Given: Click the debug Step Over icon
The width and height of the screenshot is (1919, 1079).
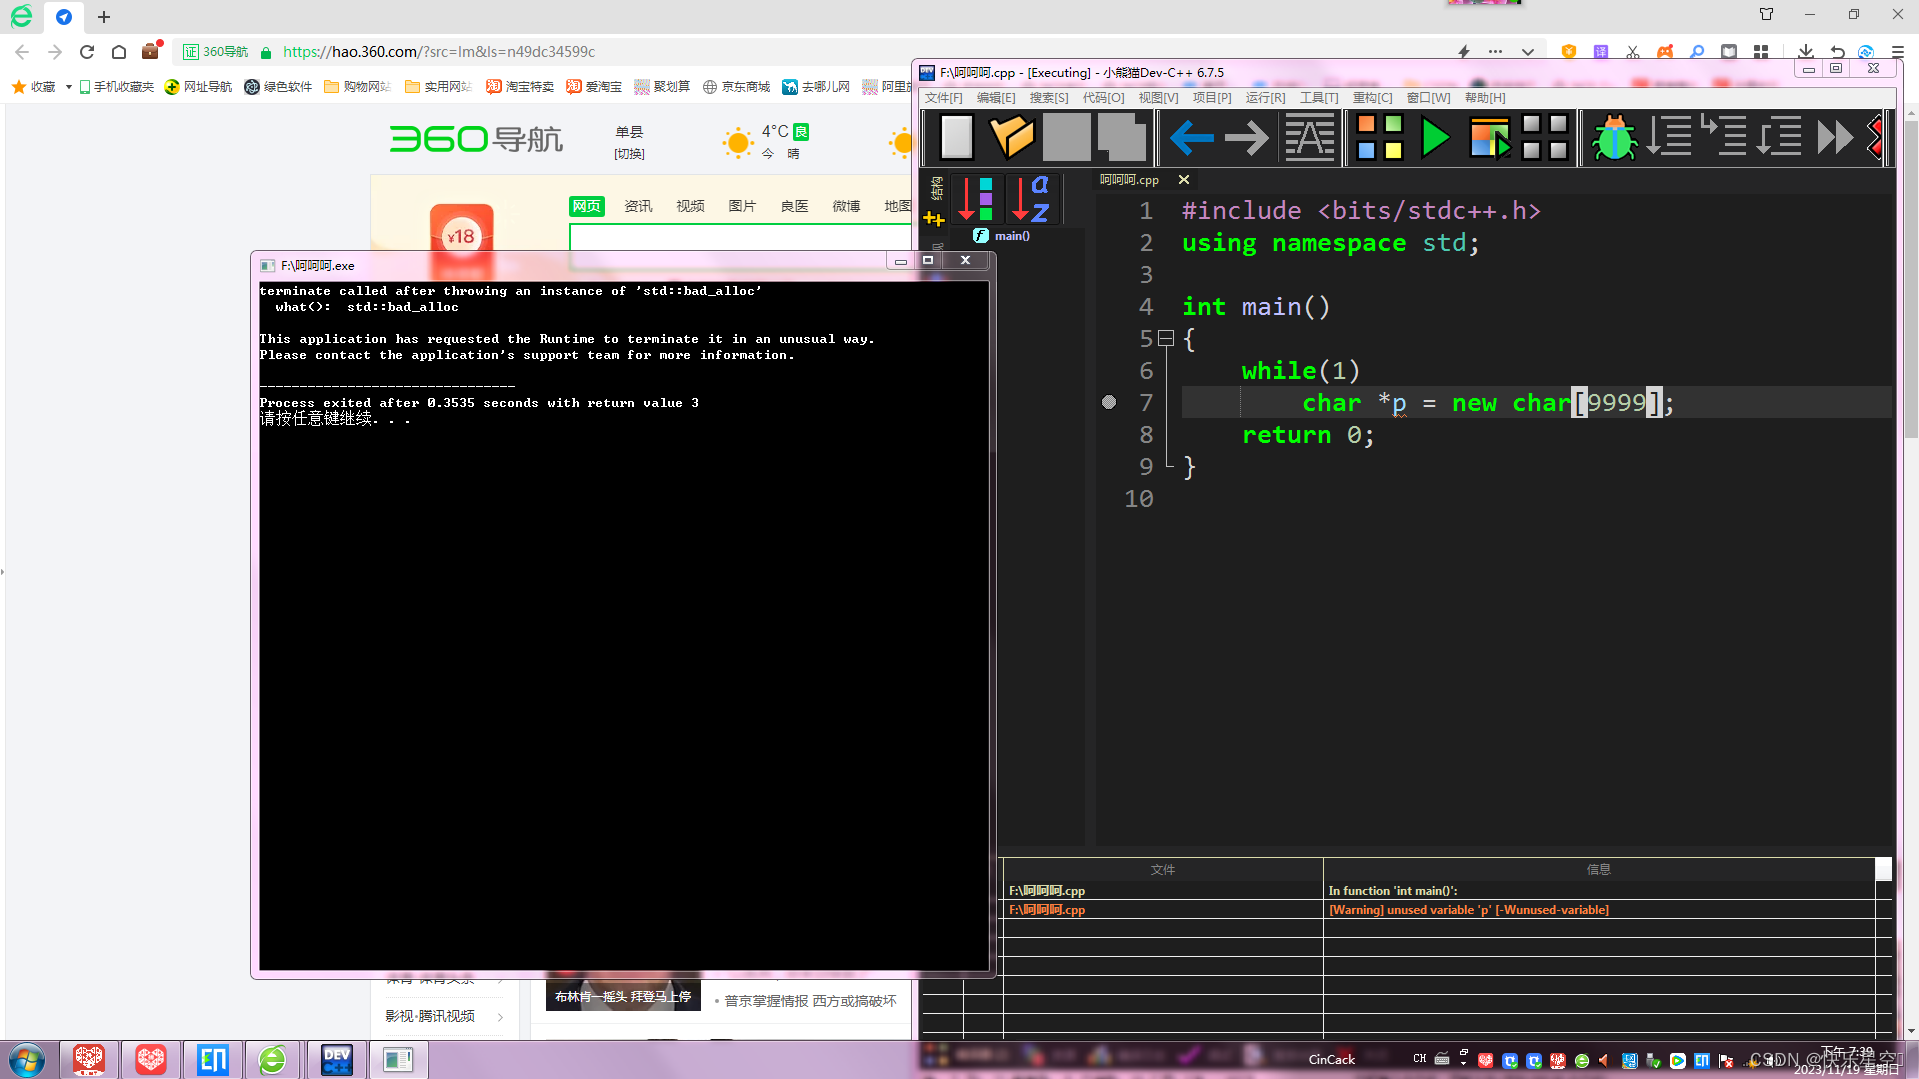Looking at the screenshot, I should pos(1669,137).
